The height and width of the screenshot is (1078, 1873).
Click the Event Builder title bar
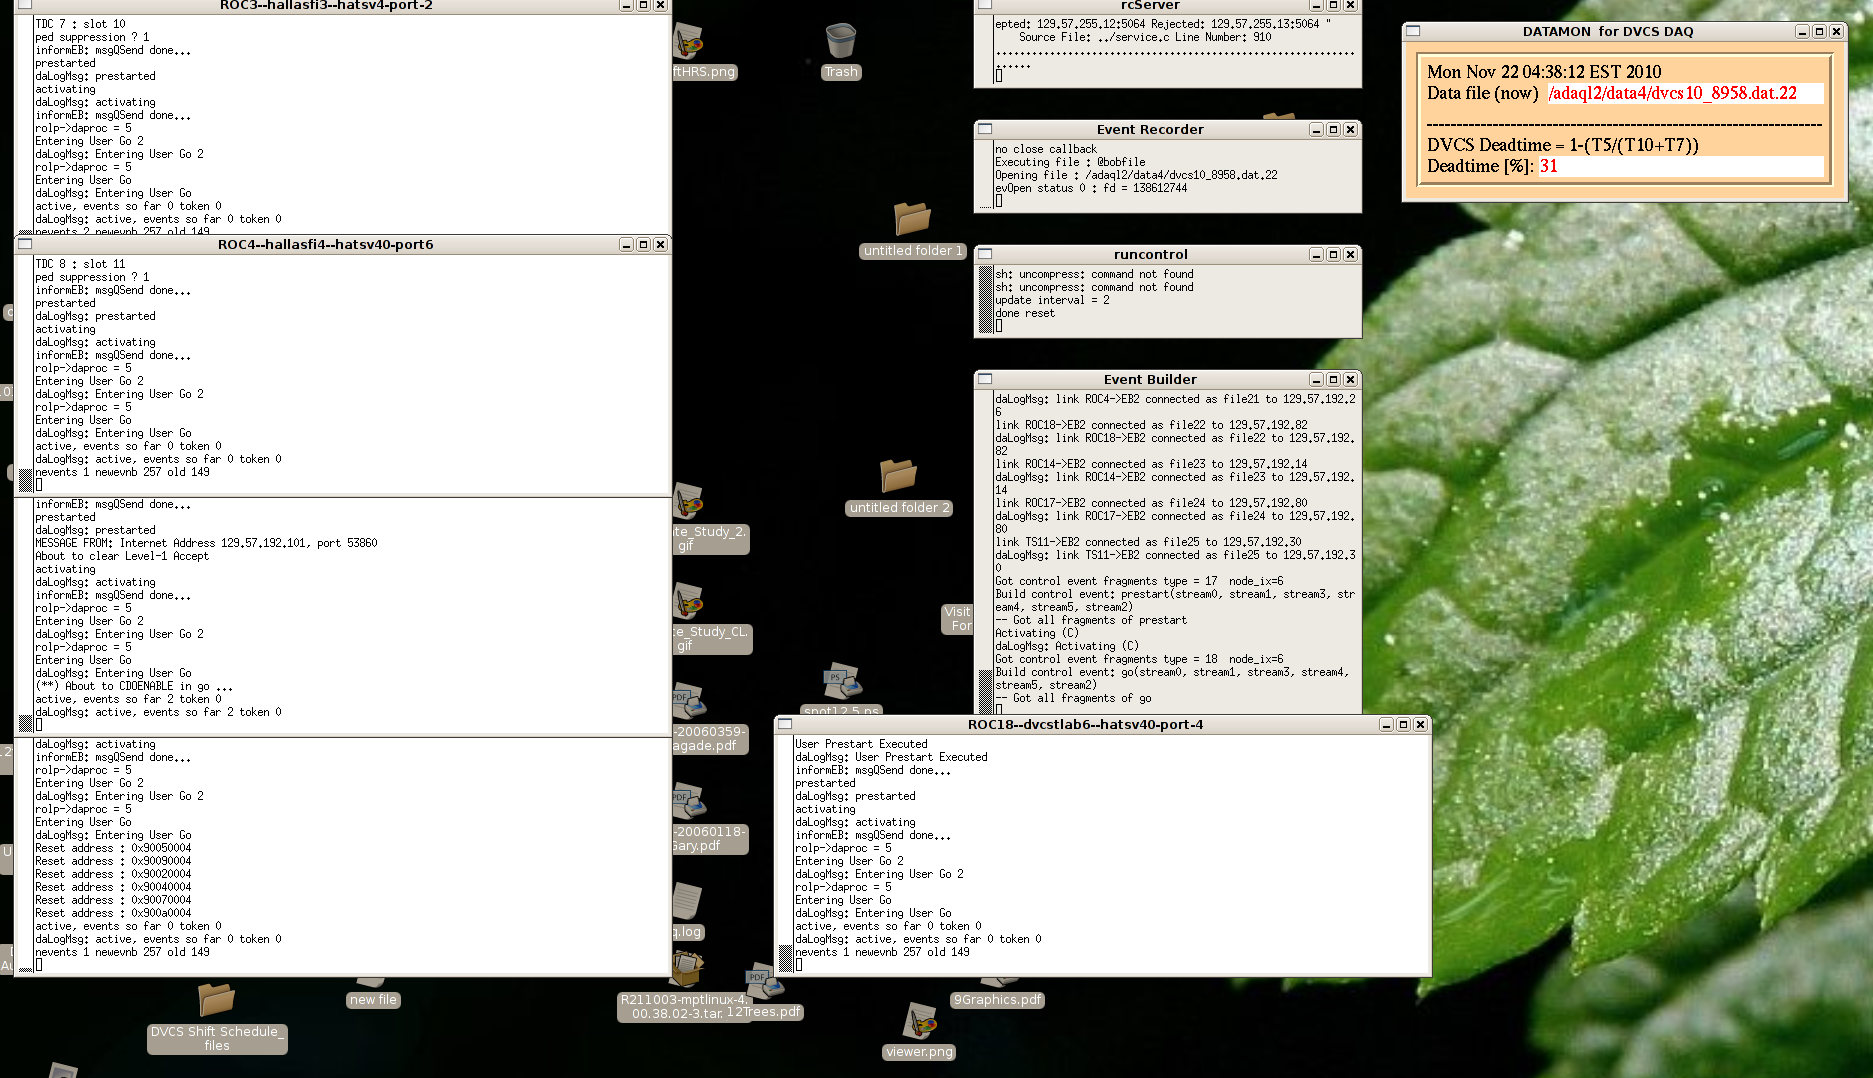pos(1150,379)
